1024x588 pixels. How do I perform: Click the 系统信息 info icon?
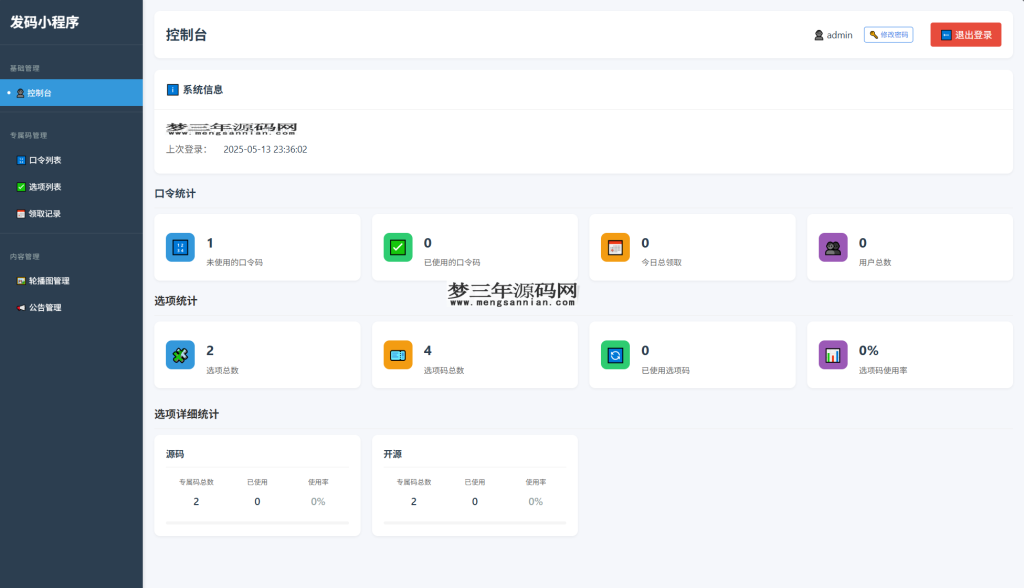172,89
